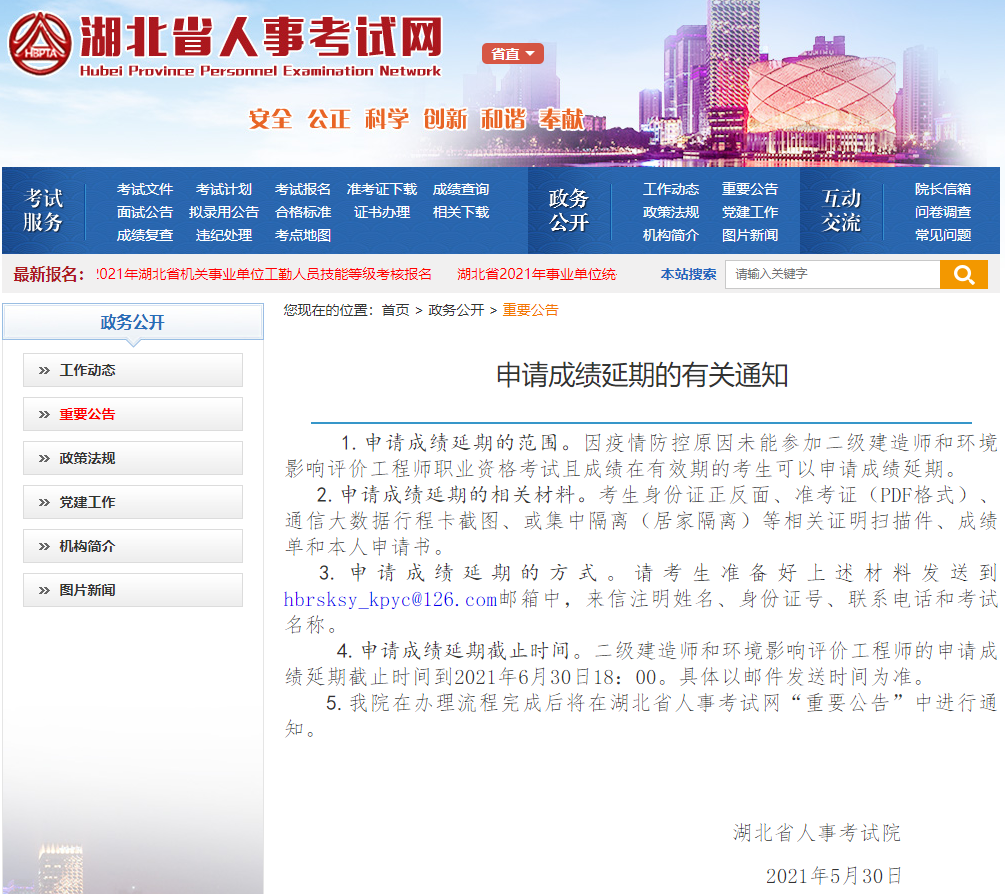Image resolution: width=1005 pixels, height=894 pixels.
Task: Open the 省直 region dropdown
Action: point(512,54)
